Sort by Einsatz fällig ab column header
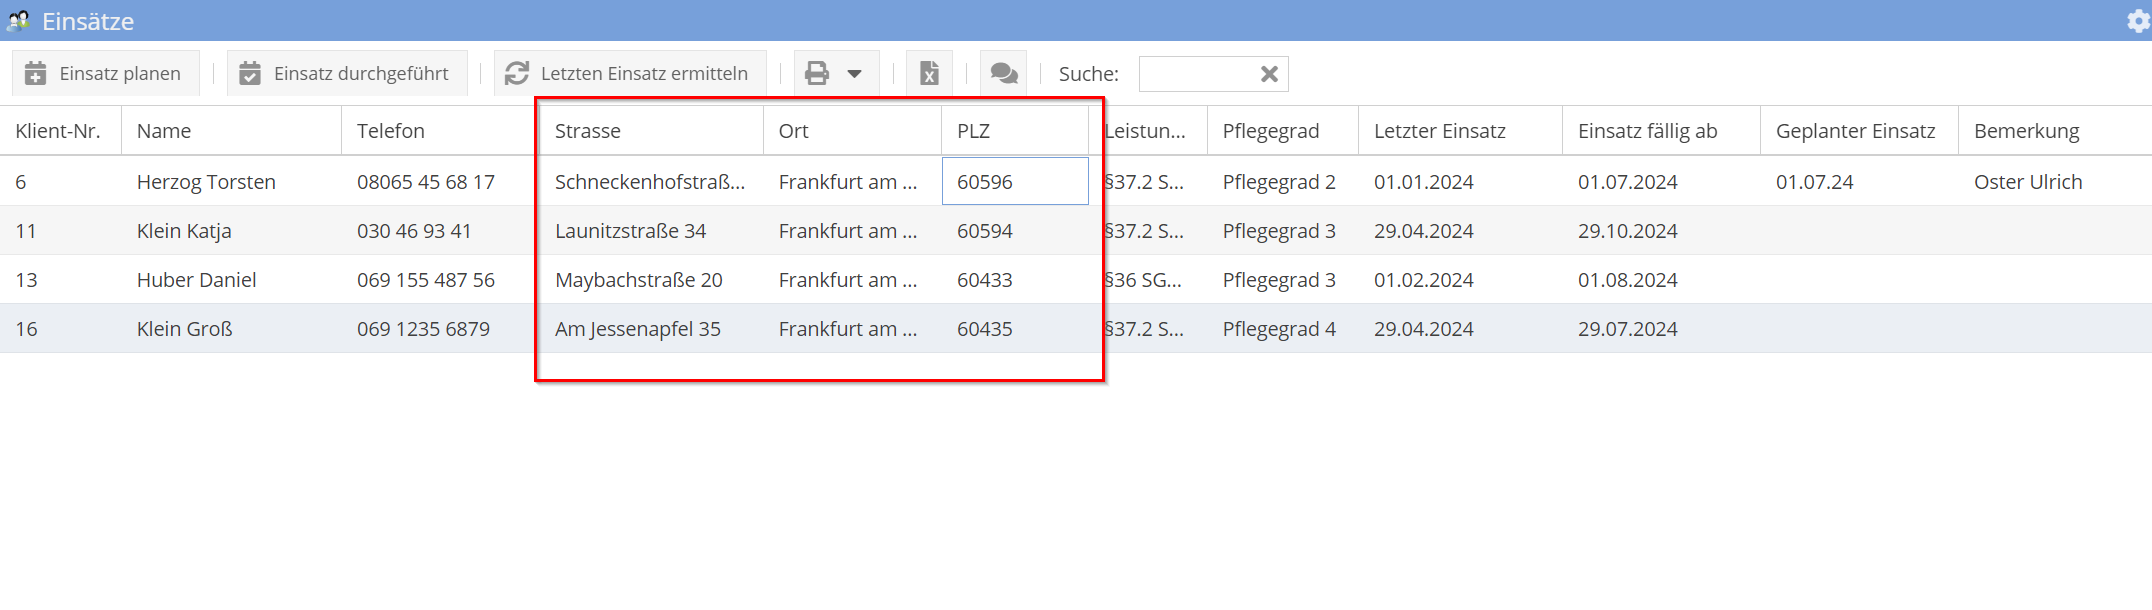Image resolution: width=2152 pixels, height=610 pixels. point(1661,131)
